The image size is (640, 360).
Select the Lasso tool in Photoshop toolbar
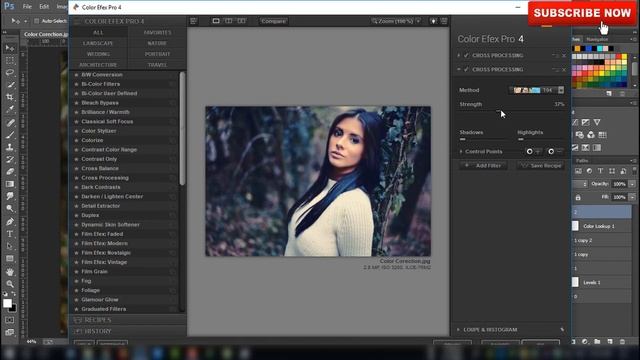pyautogui.click(x=10, y=73)
